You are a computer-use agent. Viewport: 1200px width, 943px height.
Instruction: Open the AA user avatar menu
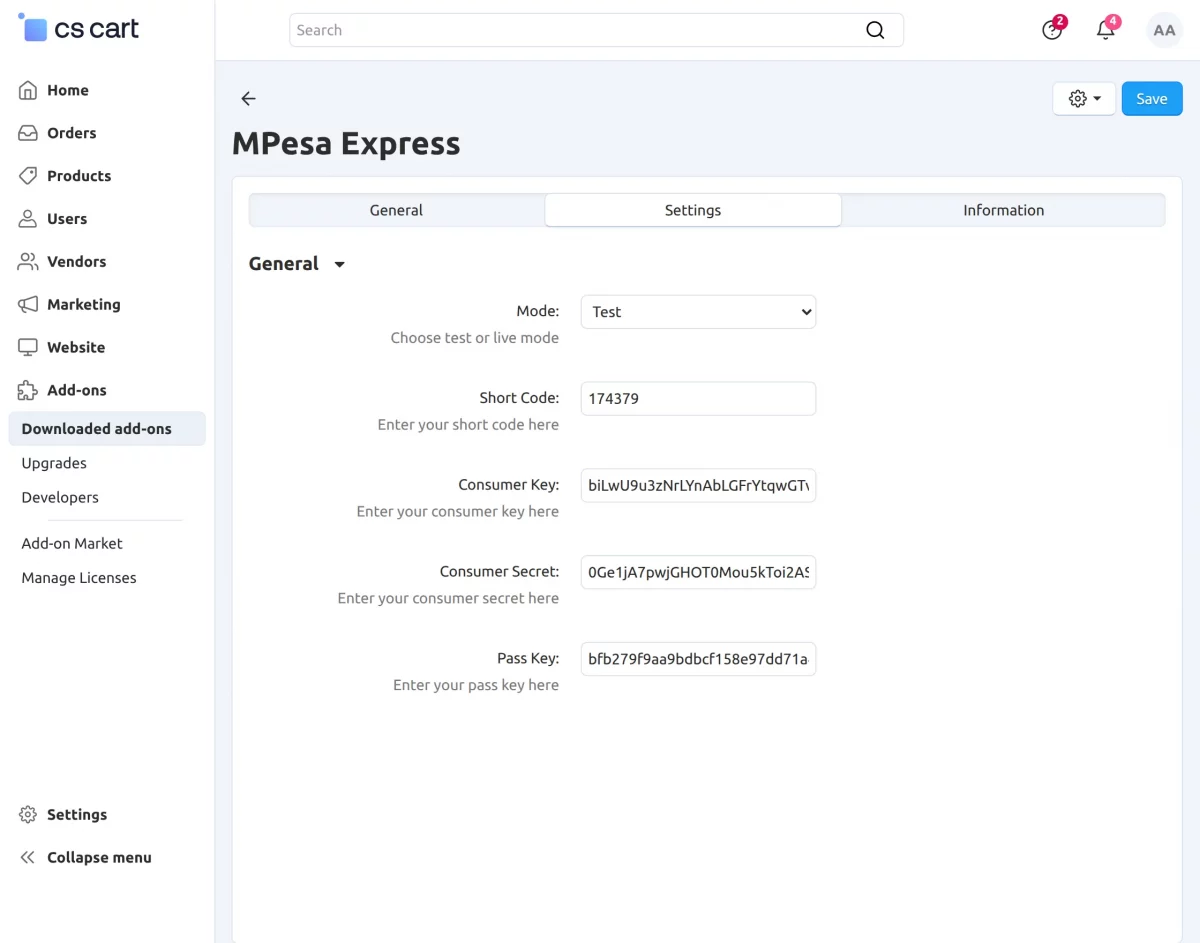[1164, 30]
